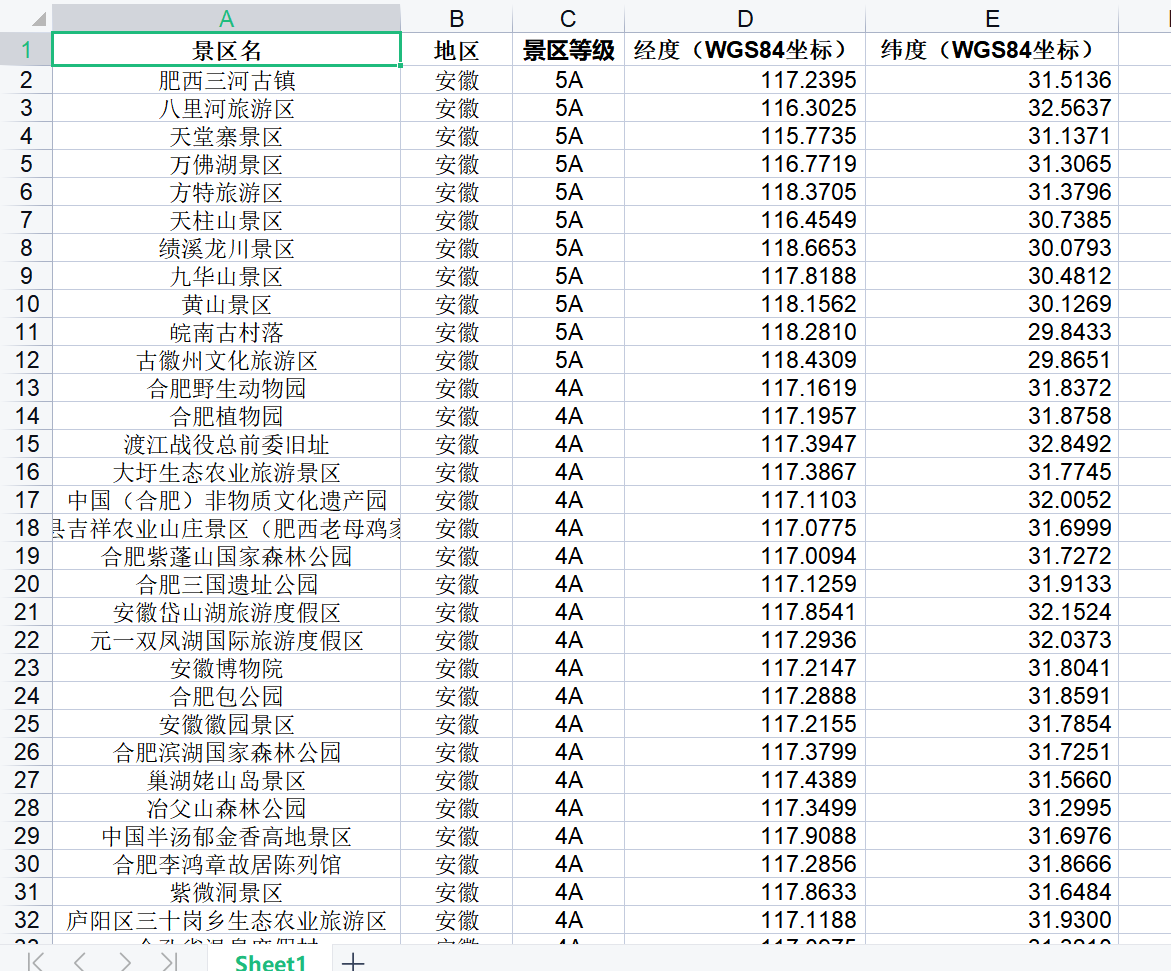Image resolution: width=1171 pixels, height=971 pixels.
Task: Go to previous sheet arrow
Action: point(79,961)
